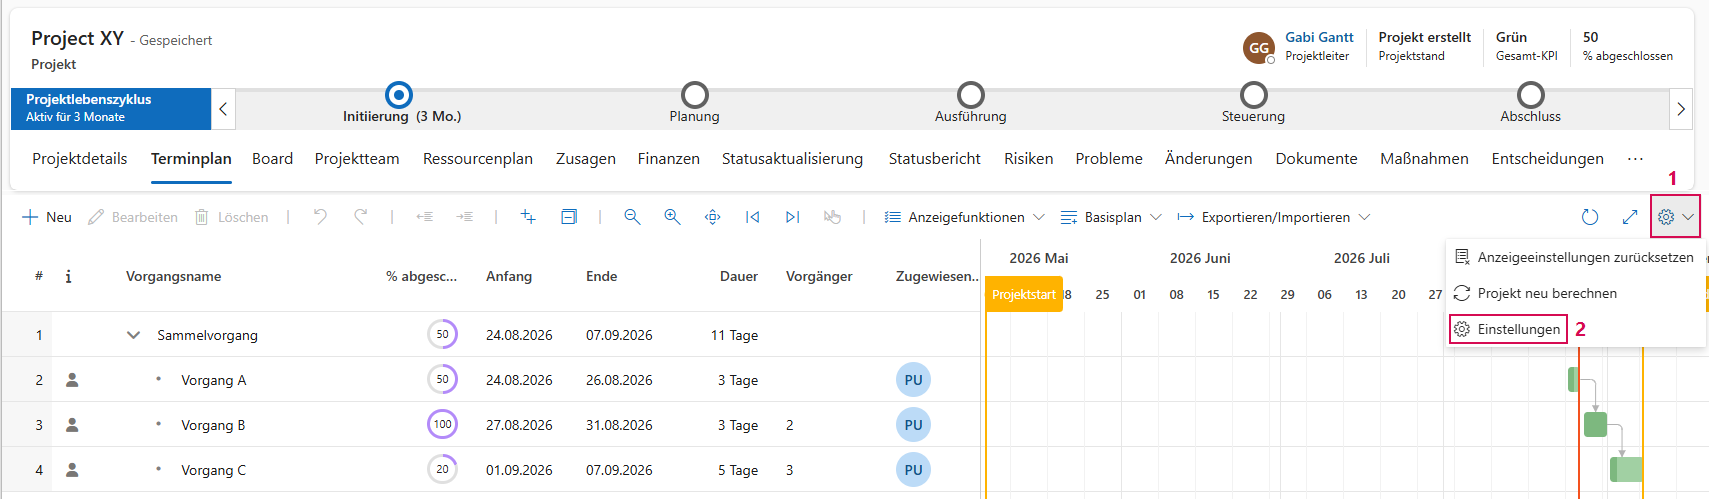Click the Dauer column header
The image size is (1709, 499).
pyautogui.click(x=739, y=276)
